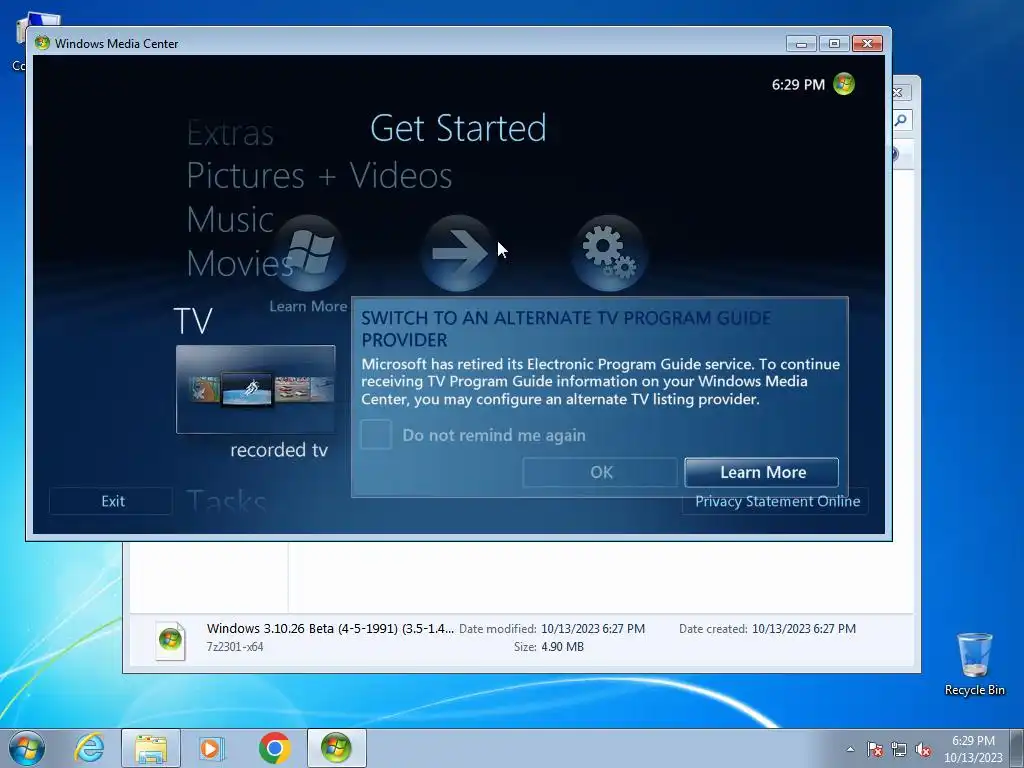Maximize the Windows Media Center window
1024x768 pixels.
click(x=834, y=44)
